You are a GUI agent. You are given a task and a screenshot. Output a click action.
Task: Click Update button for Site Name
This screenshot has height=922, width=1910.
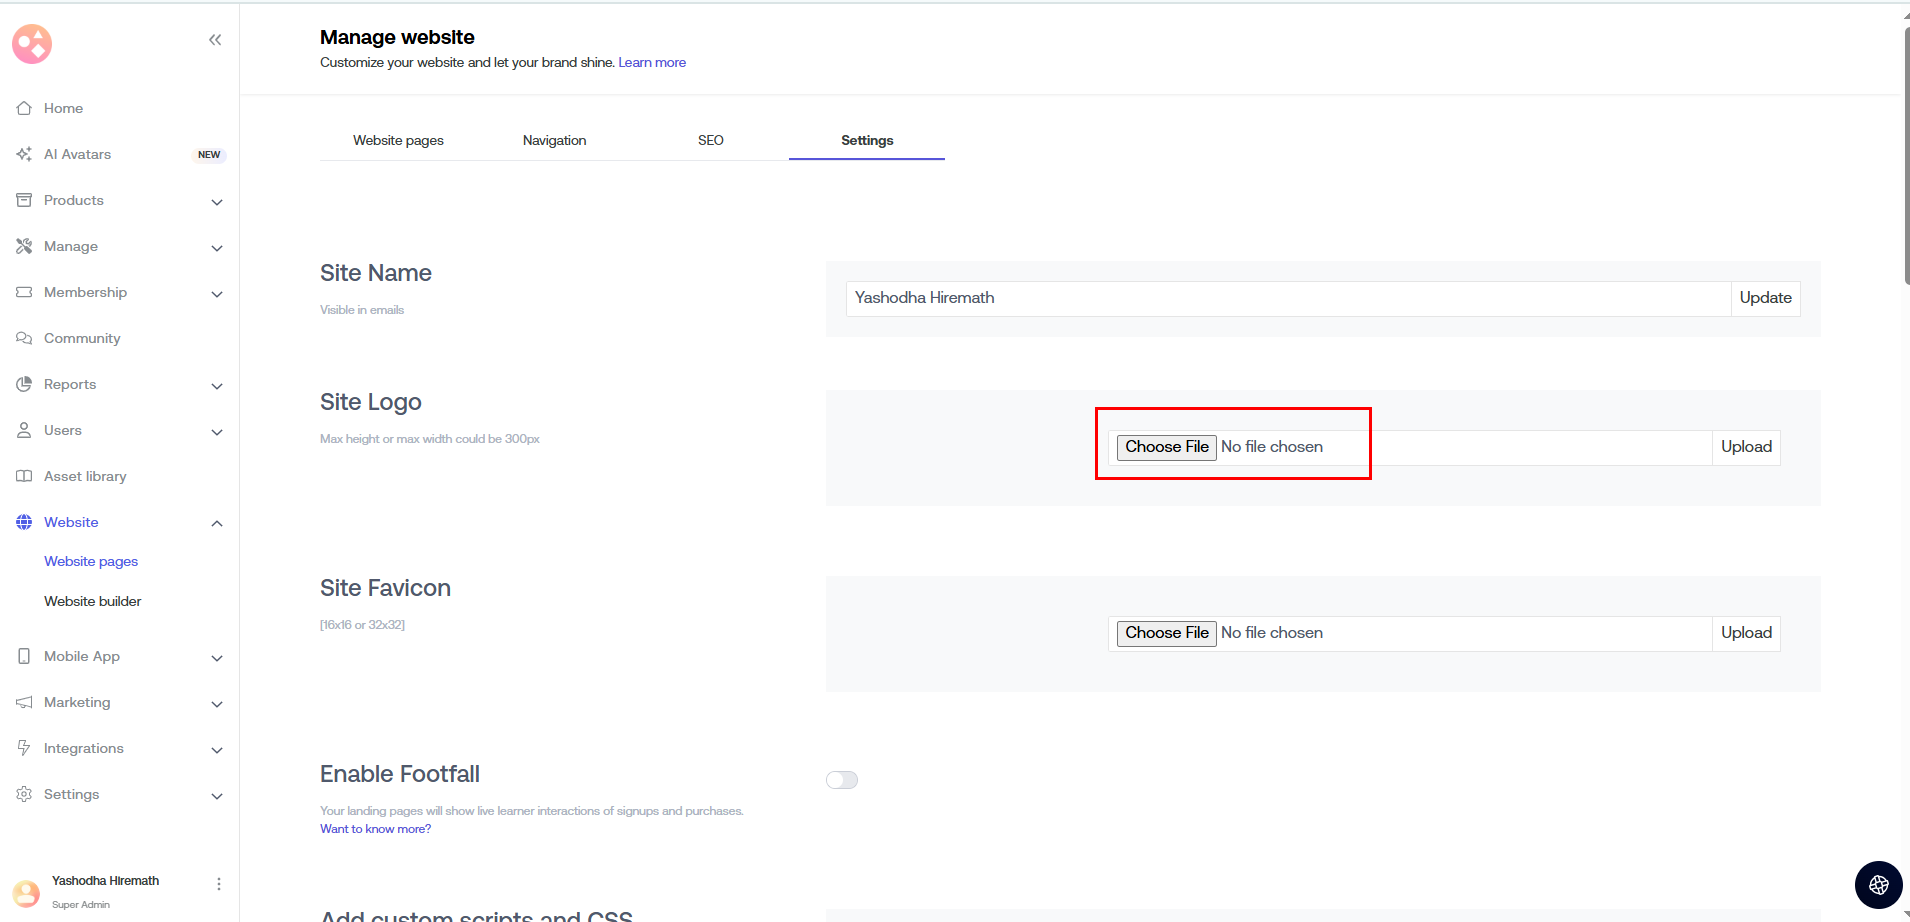coord(1765,298)
